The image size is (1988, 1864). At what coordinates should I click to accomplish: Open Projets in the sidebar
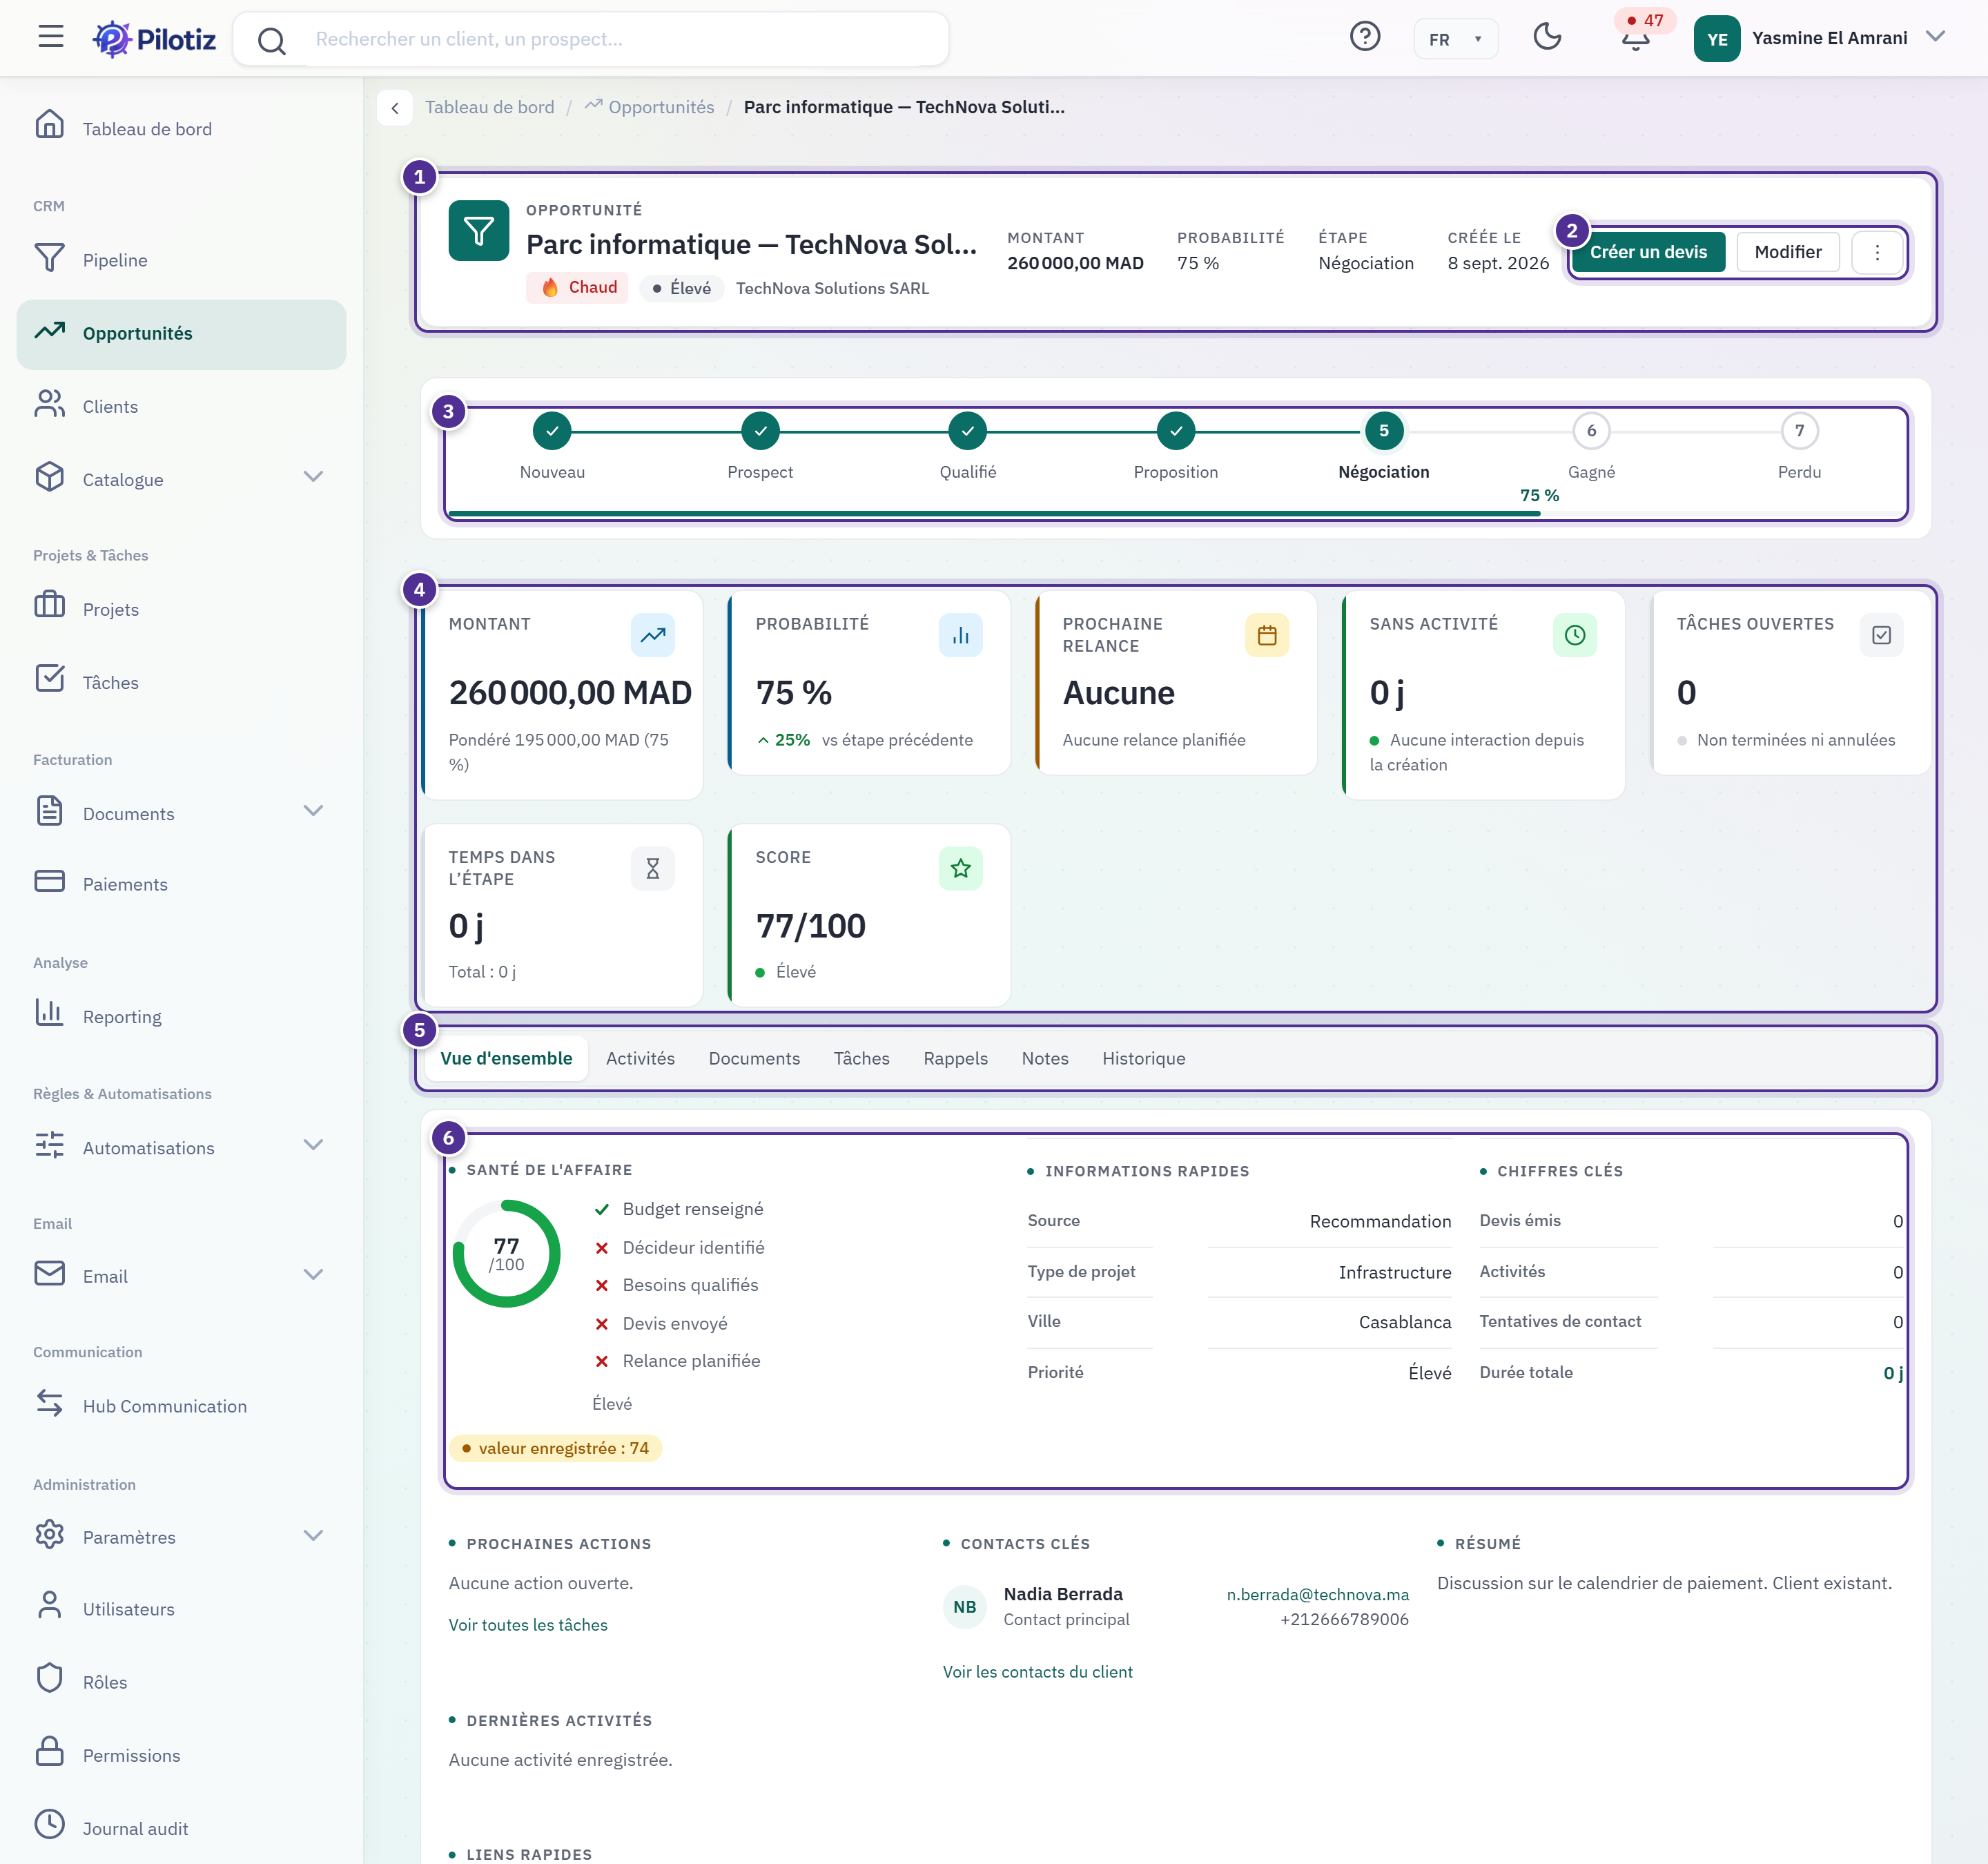[181, 609]
